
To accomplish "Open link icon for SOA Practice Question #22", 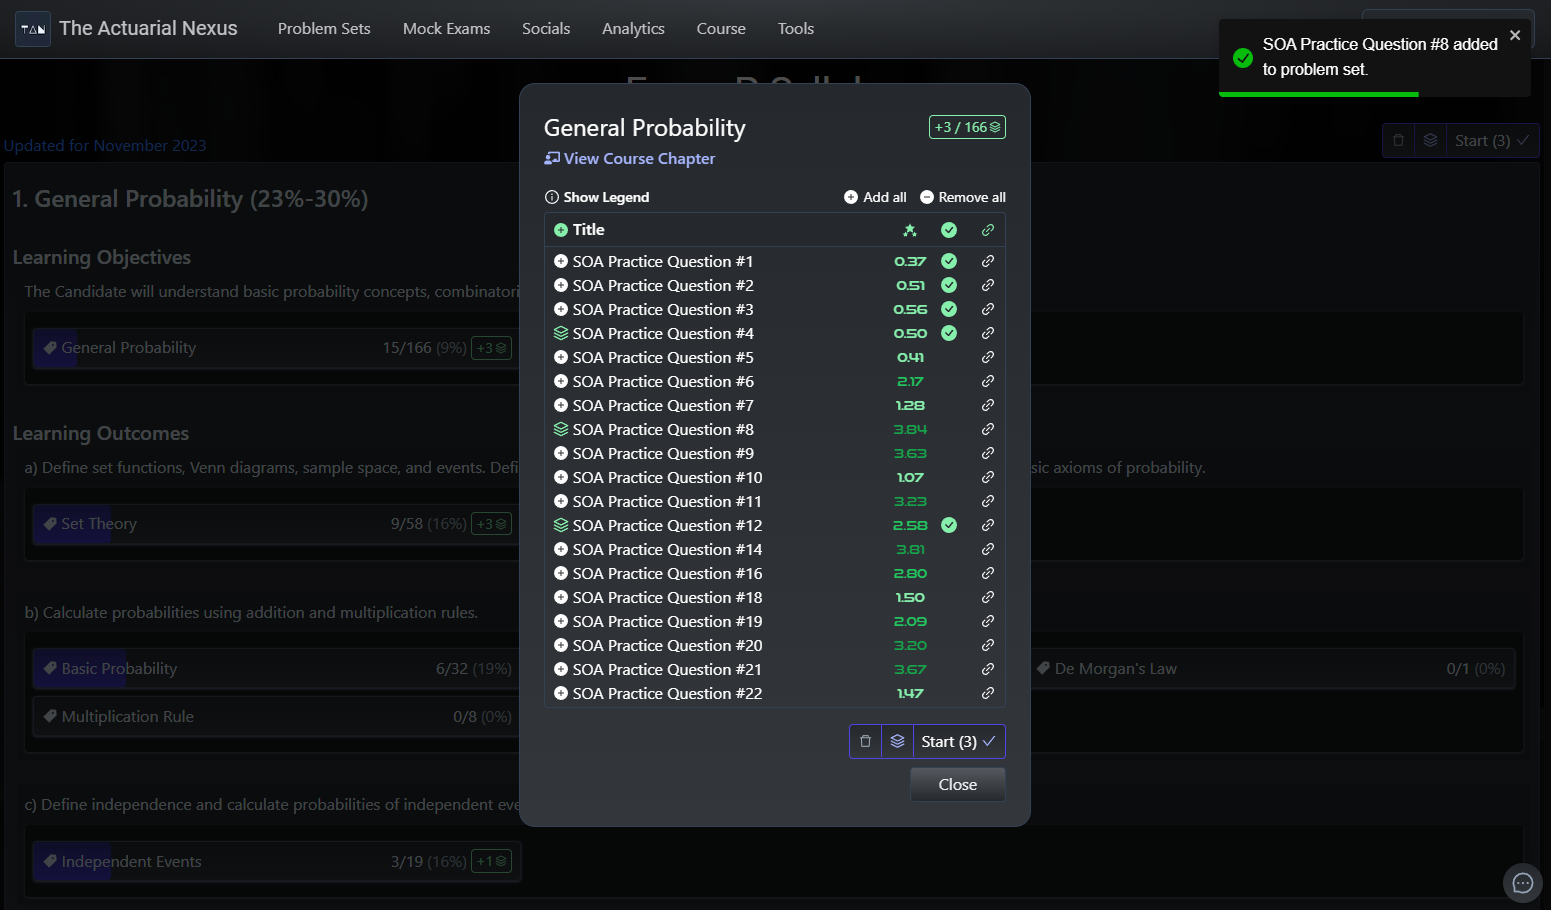I will pos(988,693).
